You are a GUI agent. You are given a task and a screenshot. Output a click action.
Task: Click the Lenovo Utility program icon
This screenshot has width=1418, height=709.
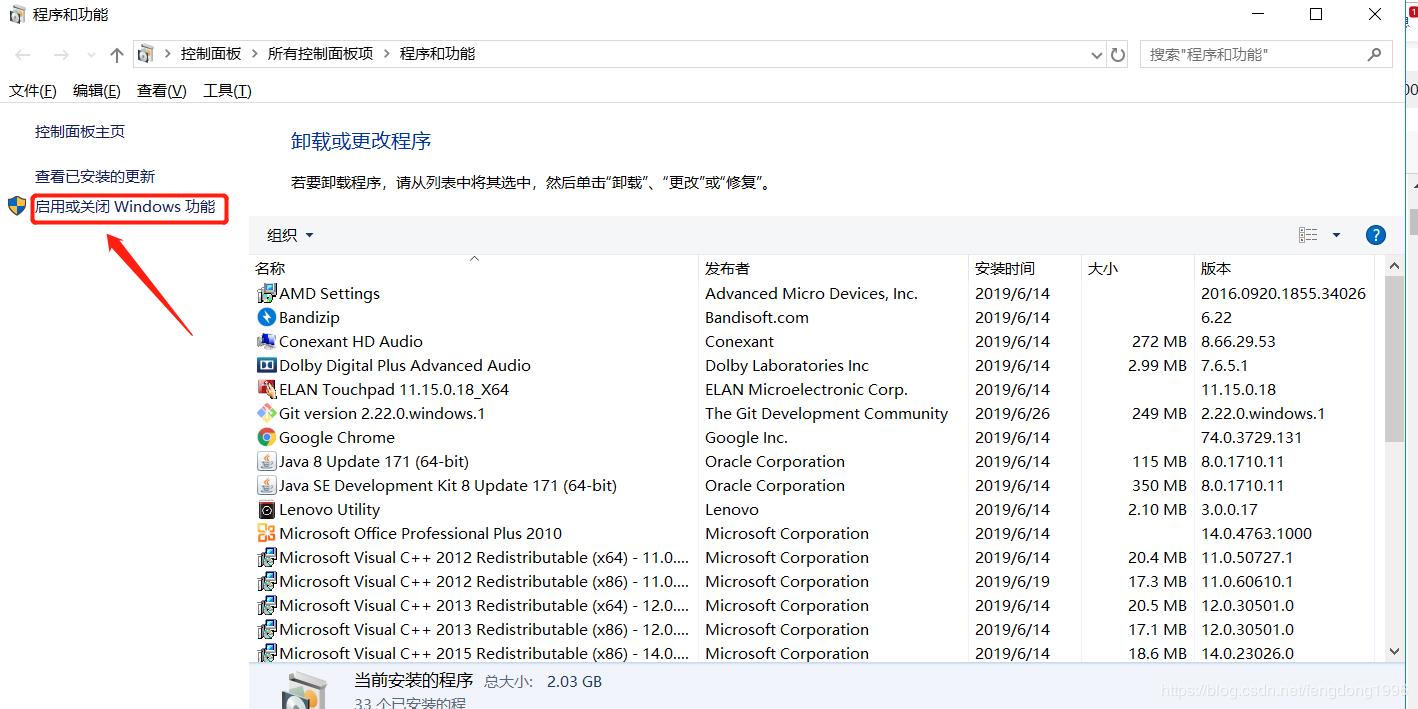(x=266, y=510)
